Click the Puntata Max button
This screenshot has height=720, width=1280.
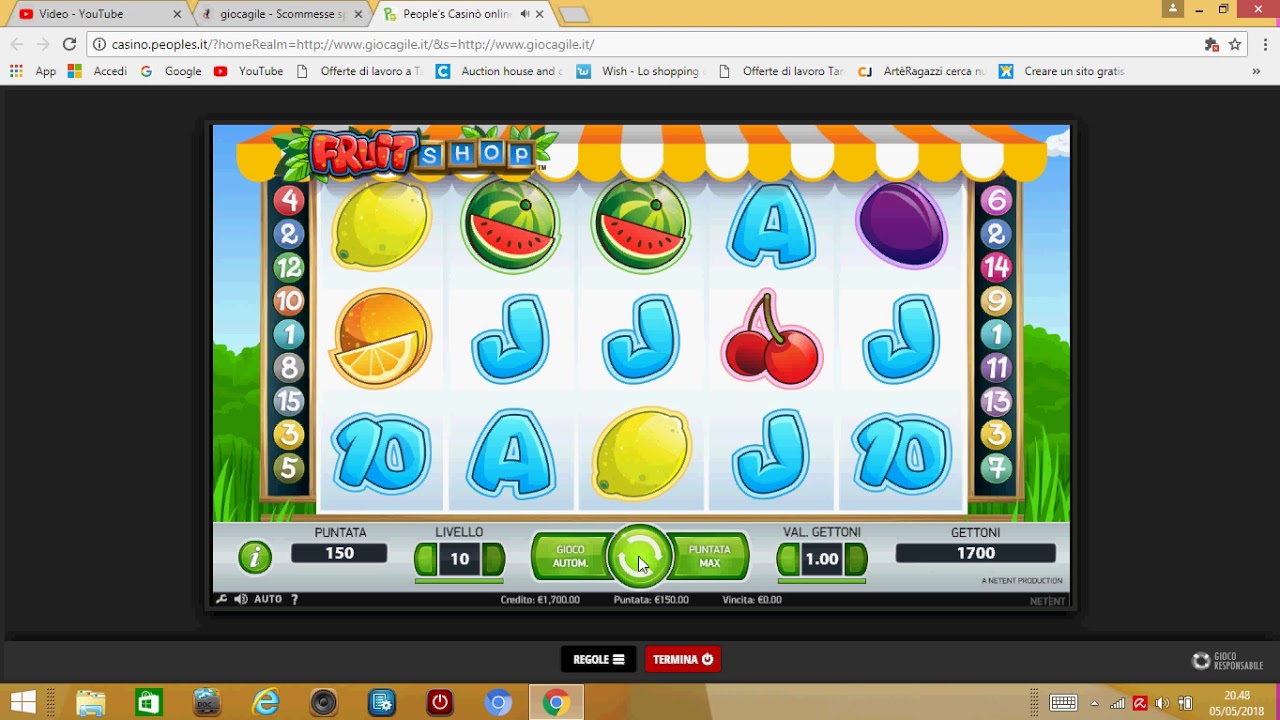point(709,557)
